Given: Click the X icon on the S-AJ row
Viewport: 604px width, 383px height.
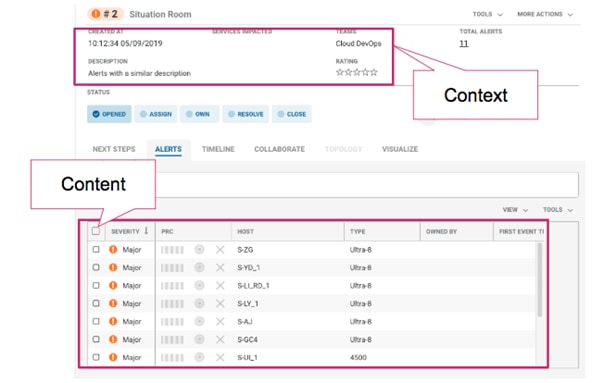Looking at the screenshot, I should click(x=220, y=321).
